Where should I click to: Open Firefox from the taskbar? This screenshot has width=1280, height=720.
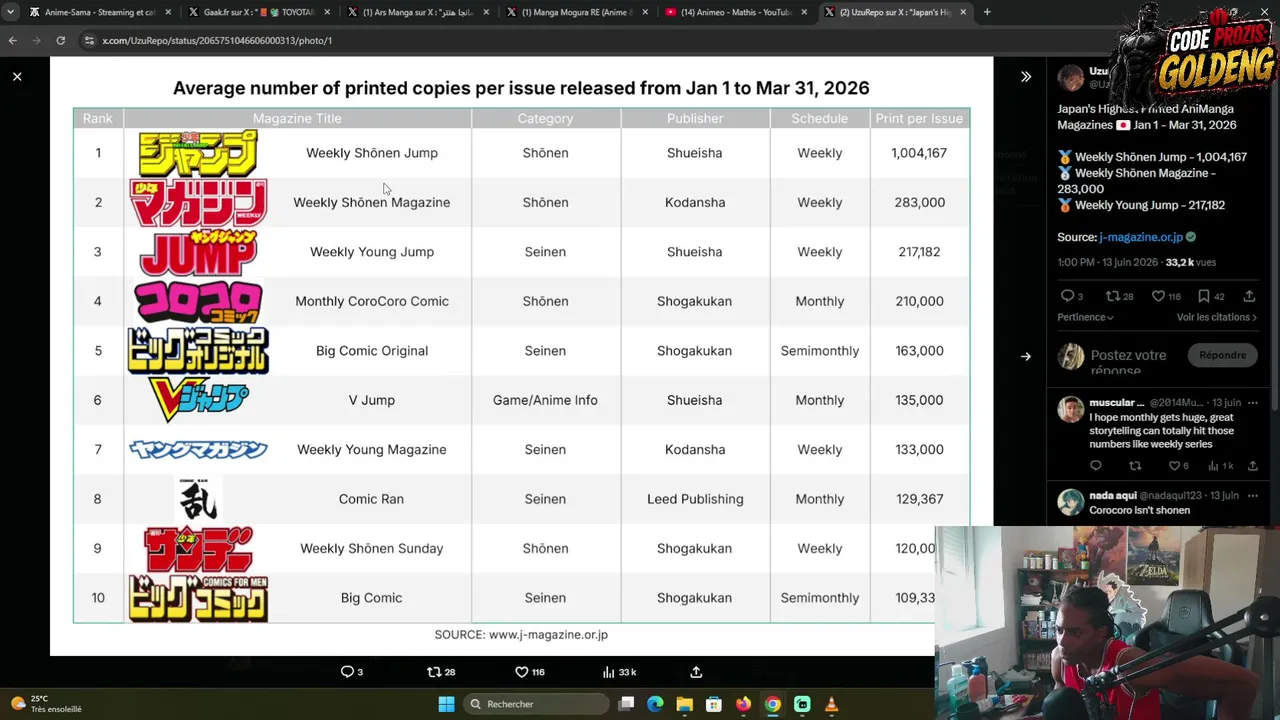click(743, 704)
